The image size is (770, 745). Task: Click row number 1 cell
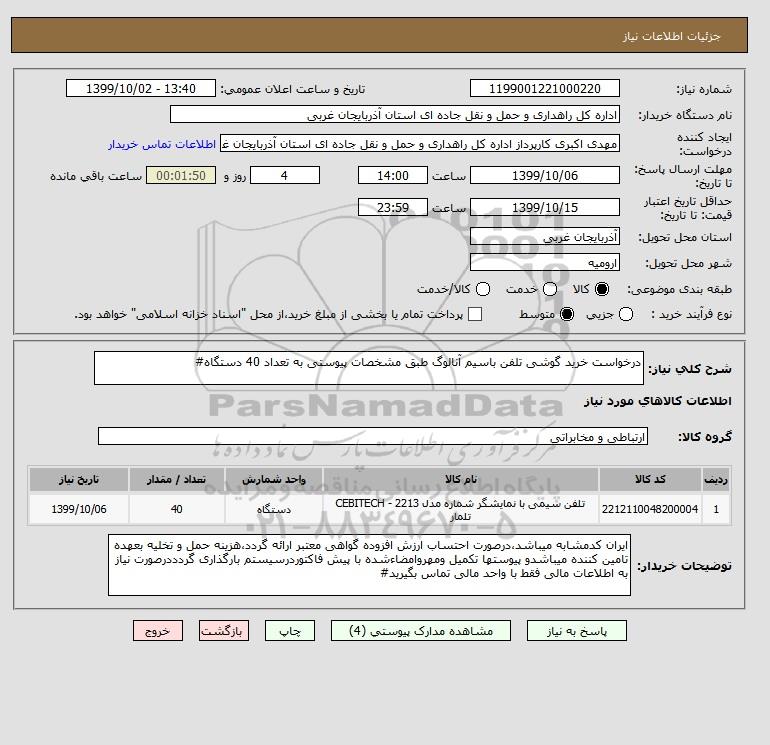pyautogui.click(x=716, y=509)
